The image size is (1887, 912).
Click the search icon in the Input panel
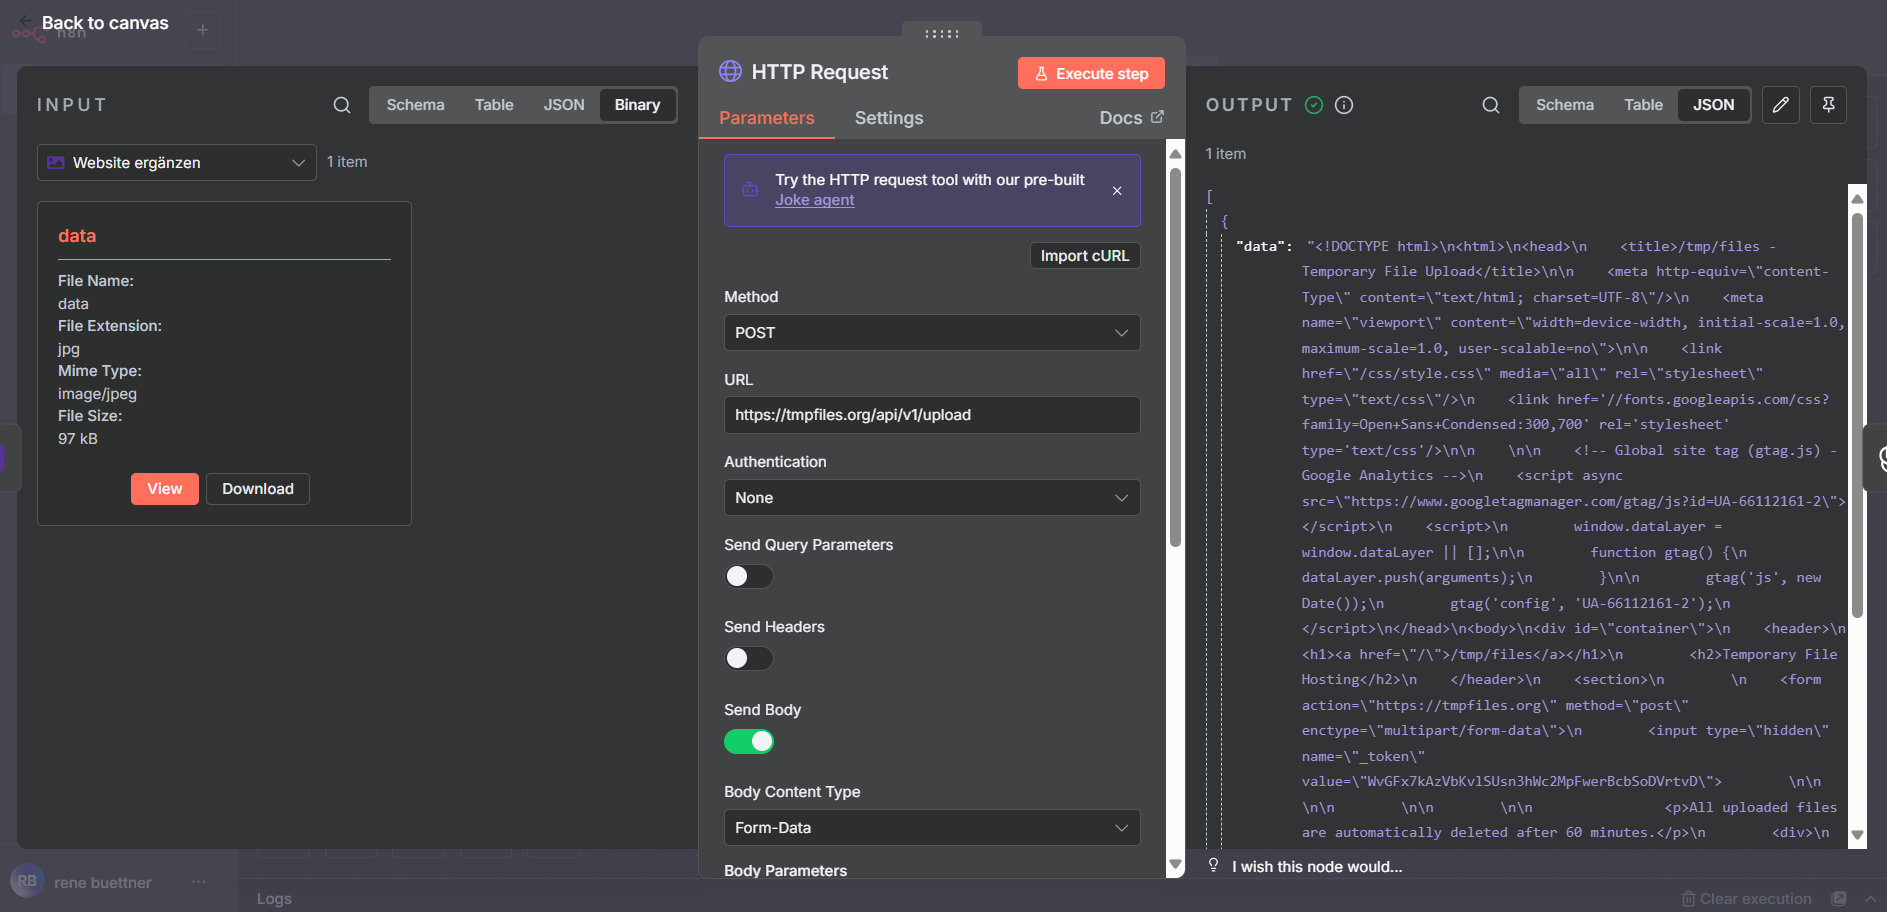click(342, 105)
